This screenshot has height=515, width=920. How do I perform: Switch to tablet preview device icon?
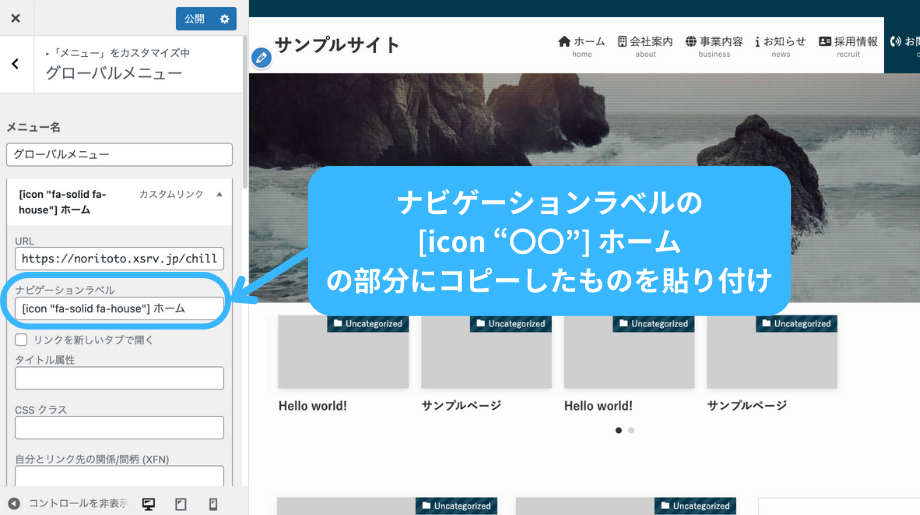coord(181,504)
